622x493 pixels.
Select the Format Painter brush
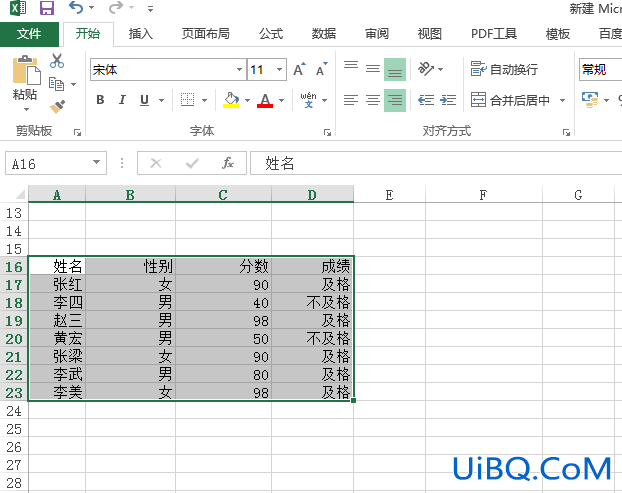pos(57,106)
